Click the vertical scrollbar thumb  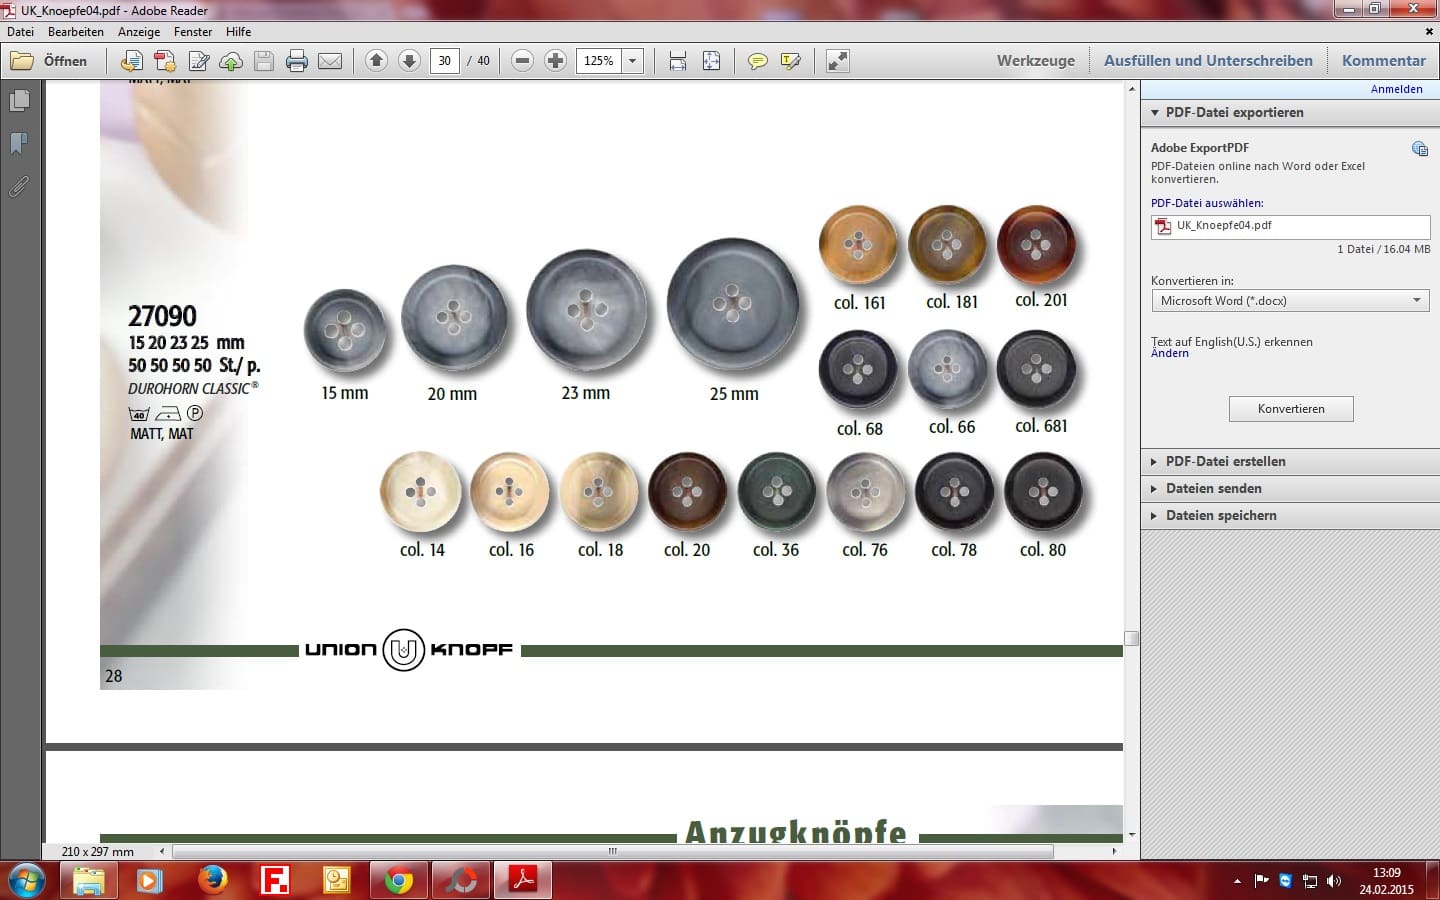coord(1131,638)
